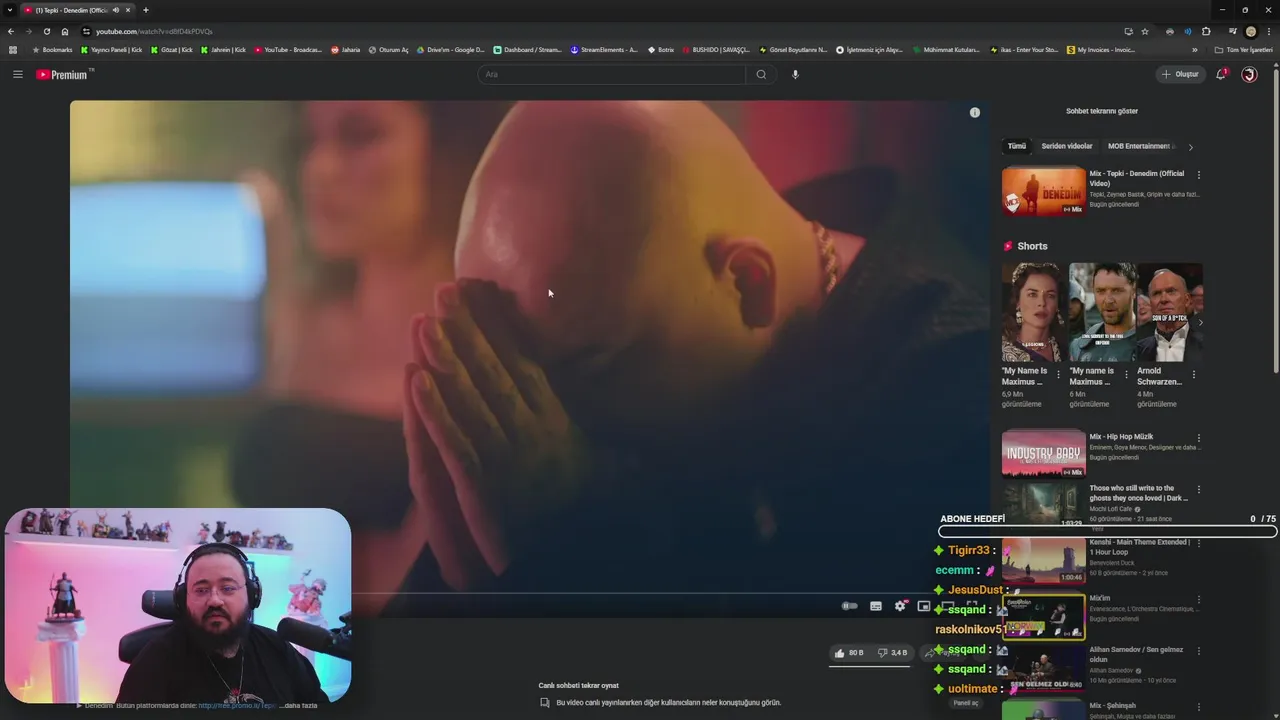1280x720 pixels.
Task: Dislike the video showing 3,4 B
Action: tap(893, 653)
